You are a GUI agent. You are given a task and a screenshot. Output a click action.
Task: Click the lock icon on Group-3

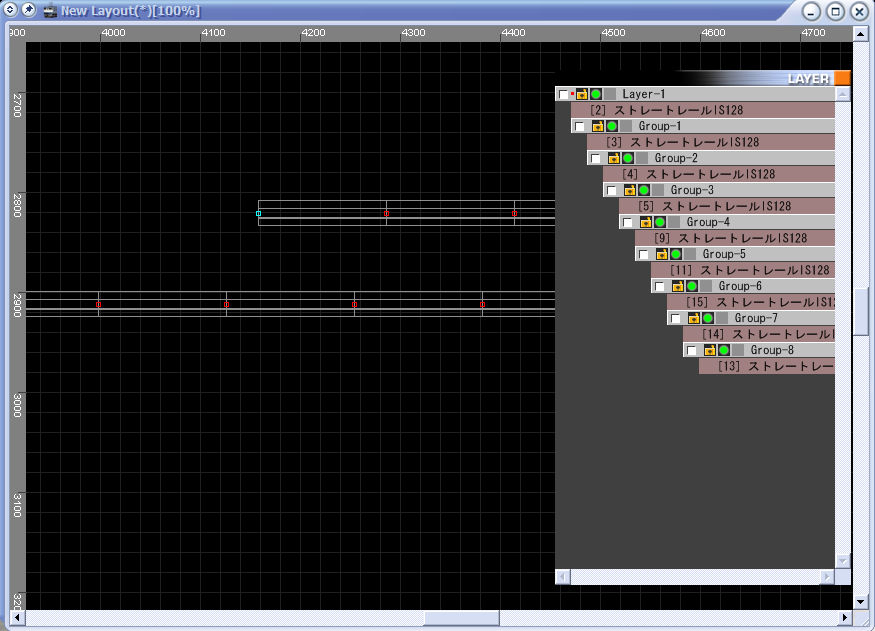coord(629,190)
